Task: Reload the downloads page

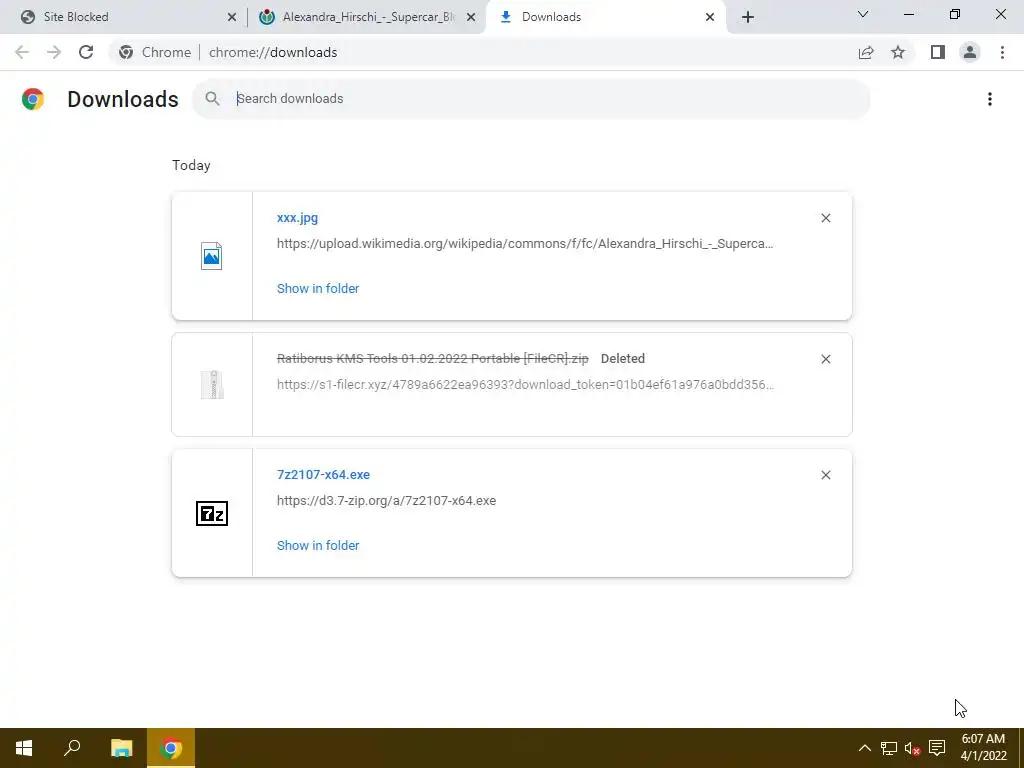Action: click(x=86, y=52)
